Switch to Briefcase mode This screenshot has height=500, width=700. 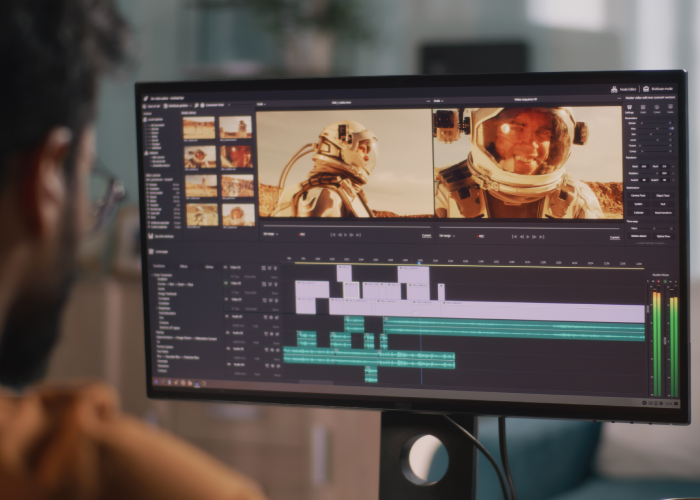click(658, 89)
